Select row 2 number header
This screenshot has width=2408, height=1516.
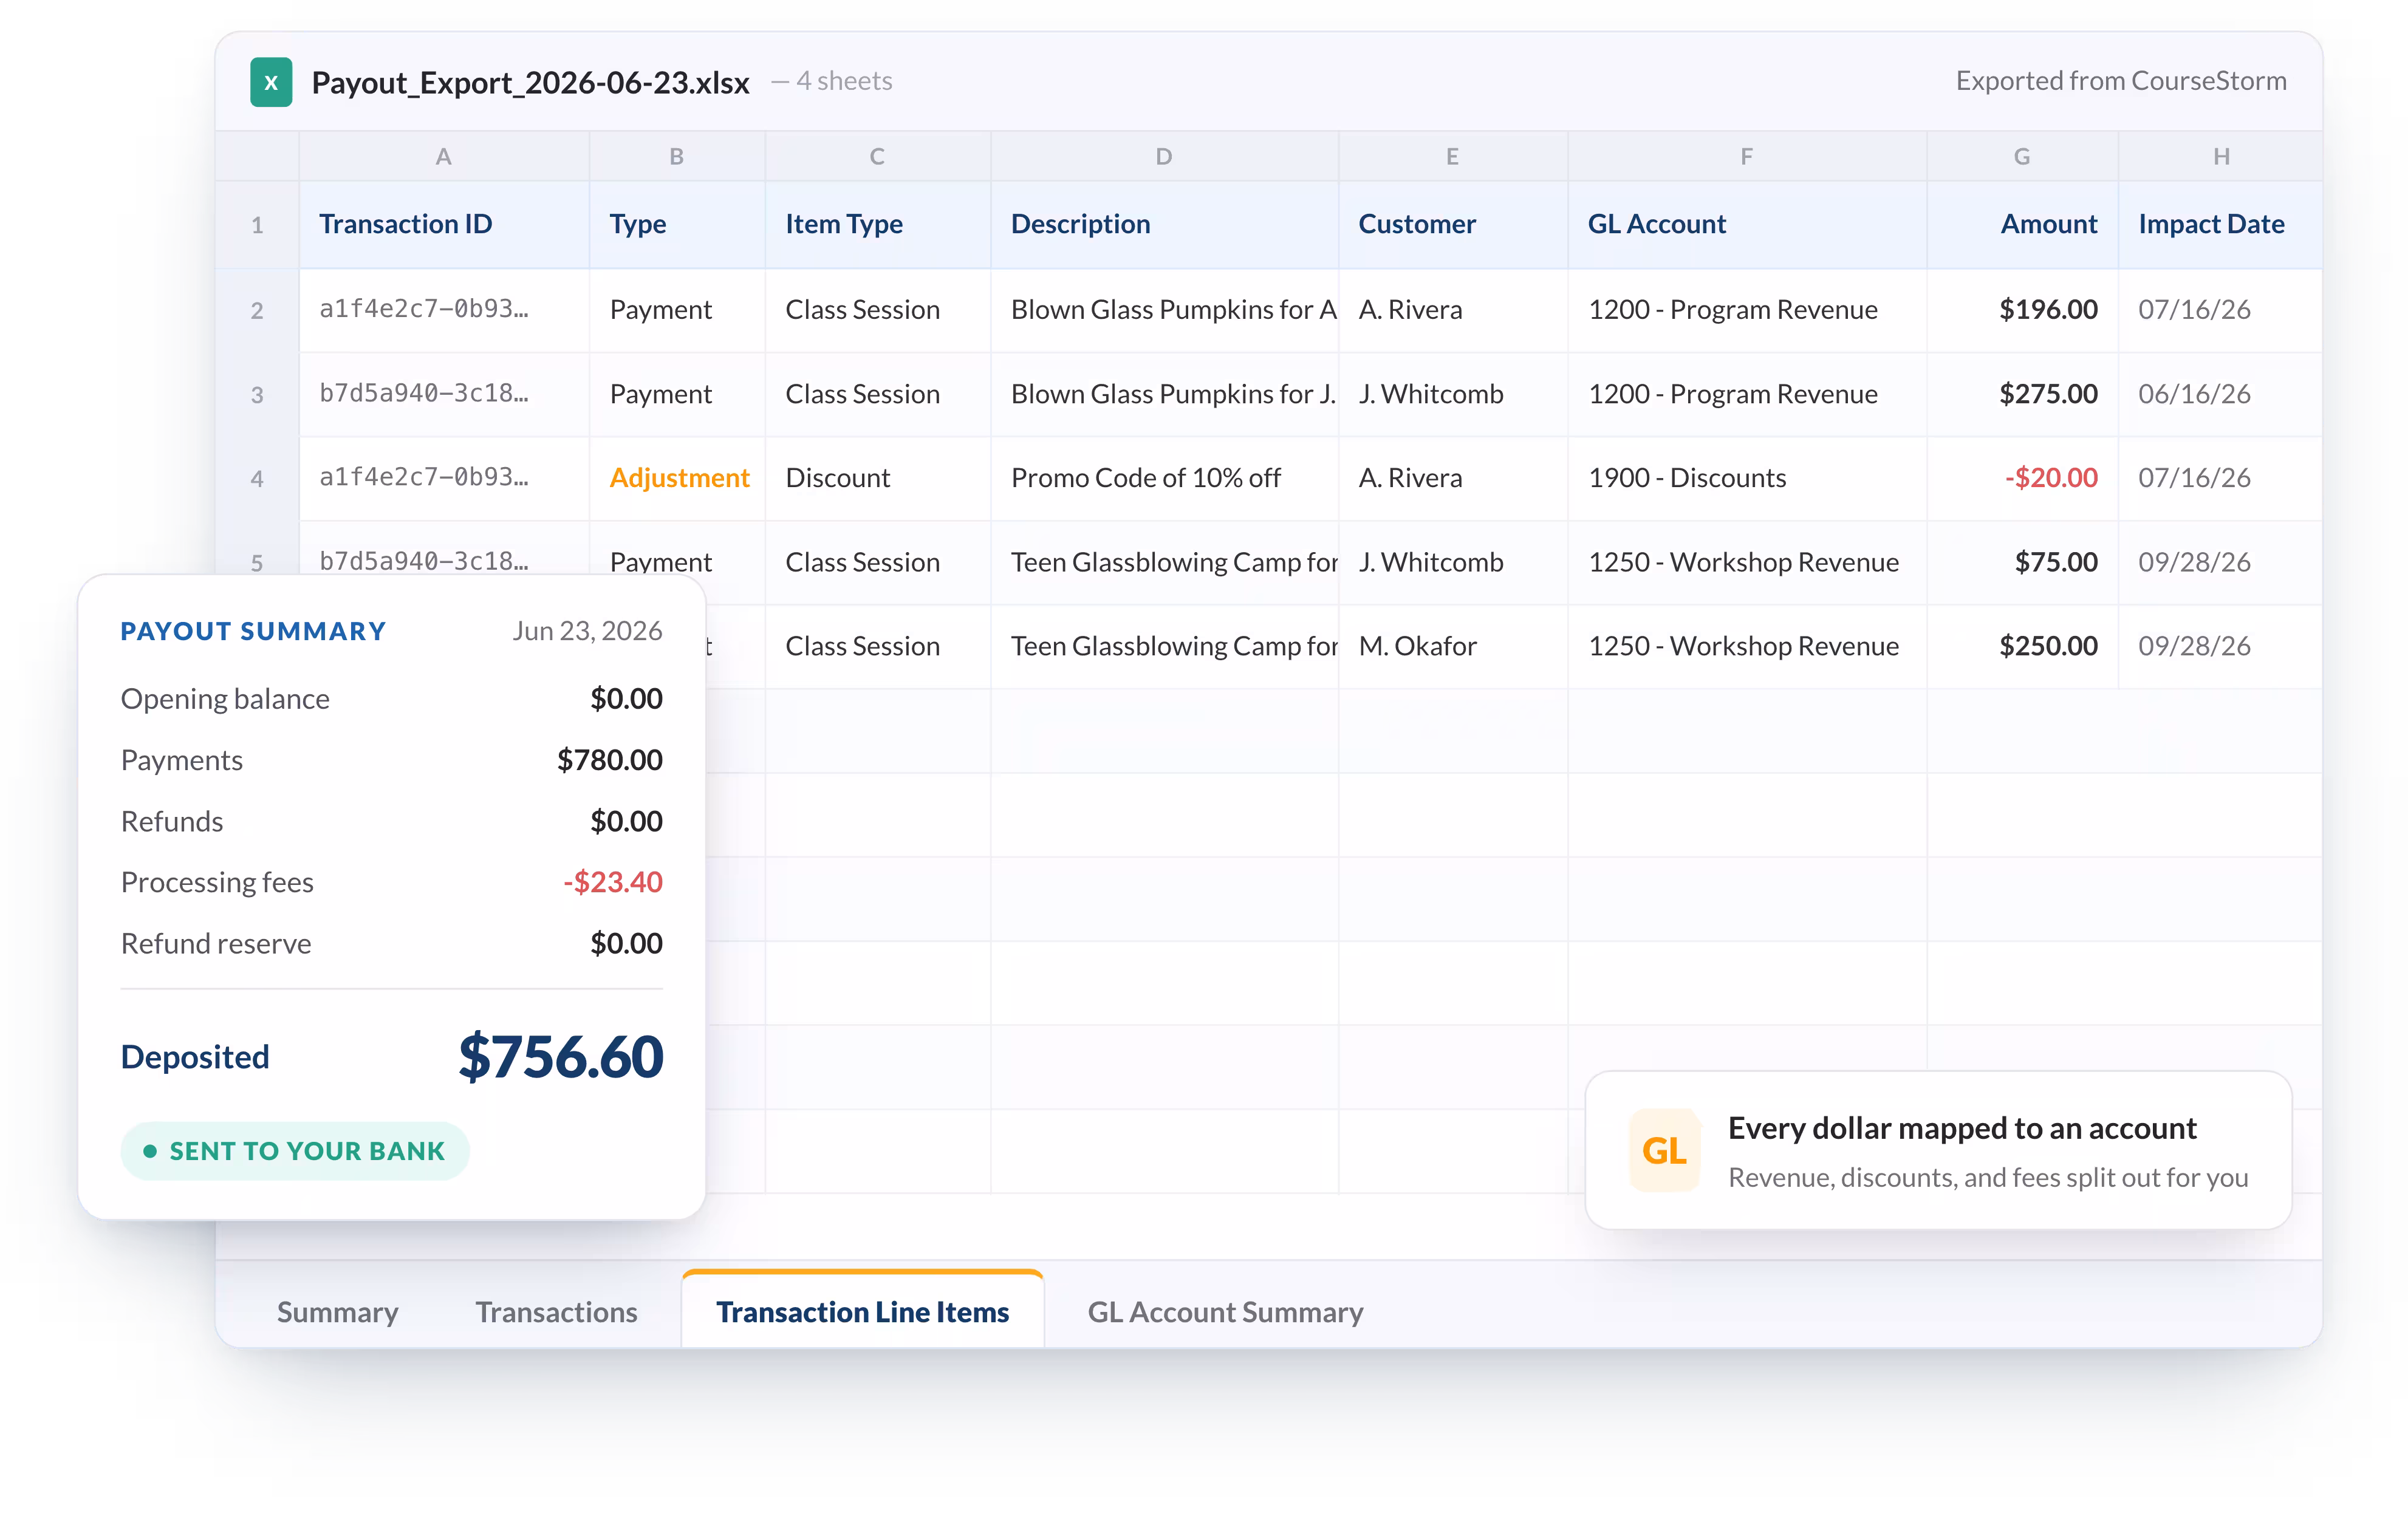click(x=257, y=310)
